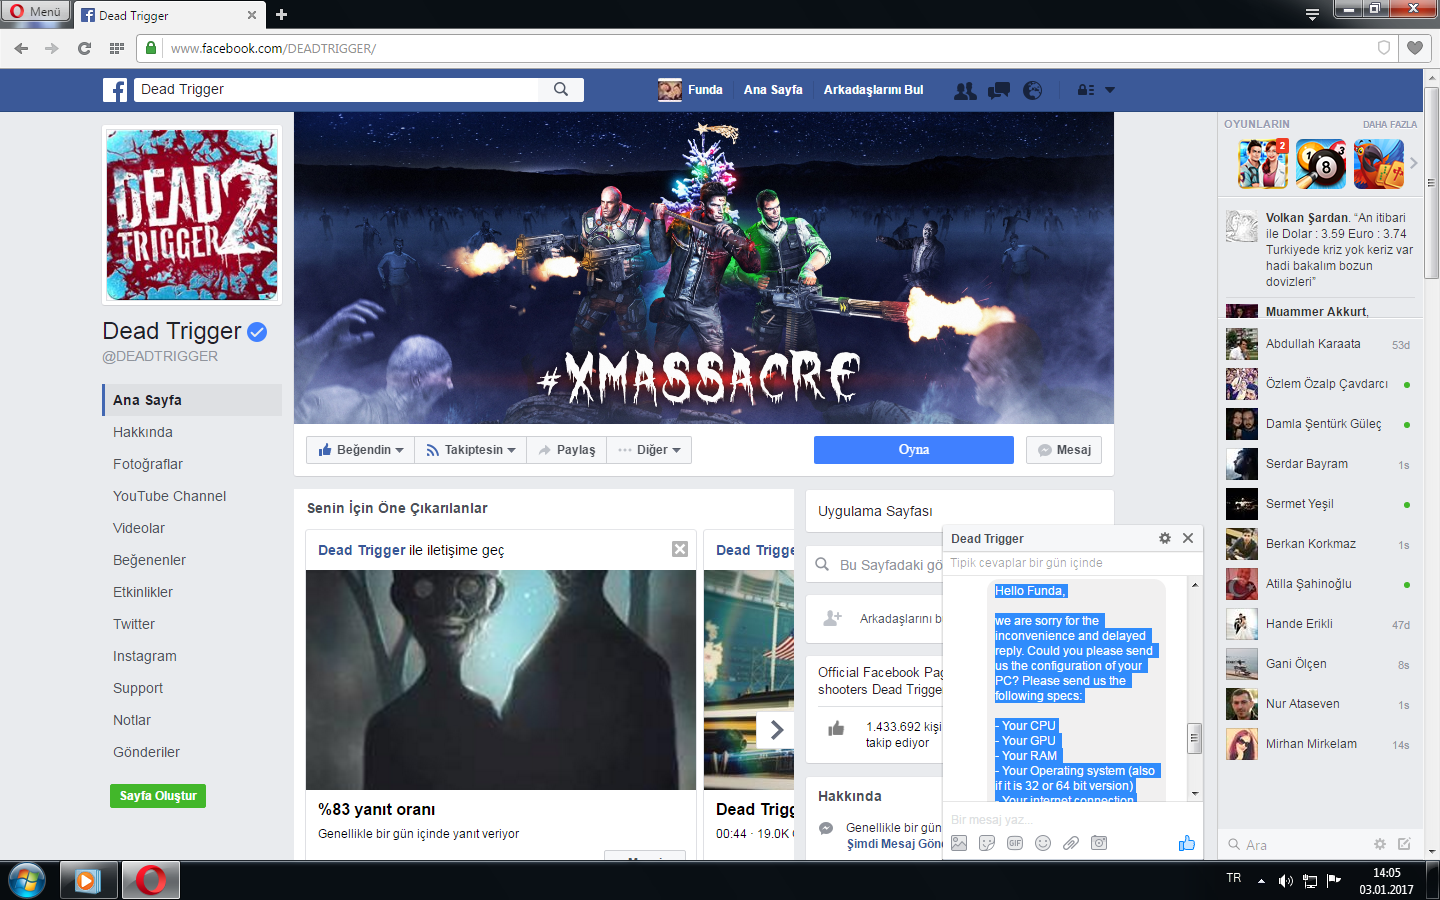
Task: Open Twitter in the page sidebar
Action: [x=134, y=624]
